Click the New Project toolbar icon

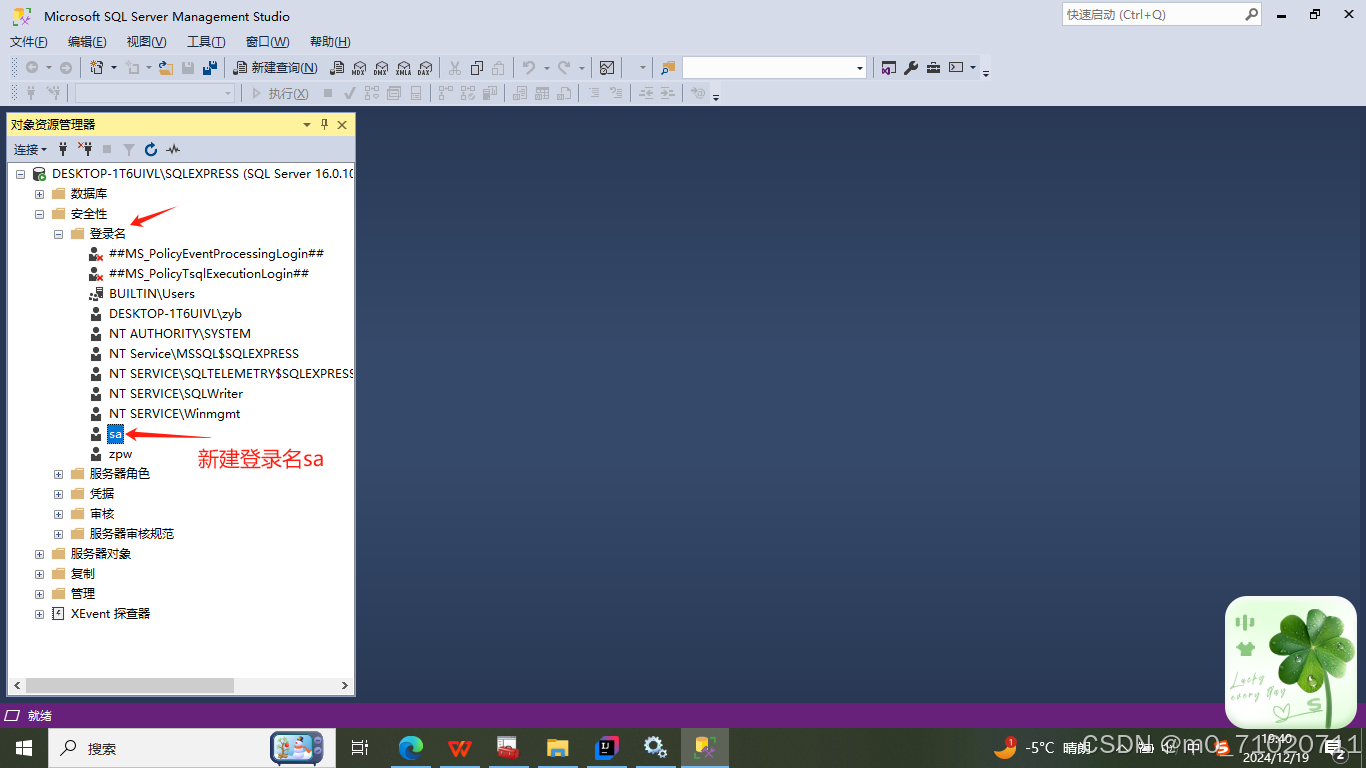[x=97, y=68]
